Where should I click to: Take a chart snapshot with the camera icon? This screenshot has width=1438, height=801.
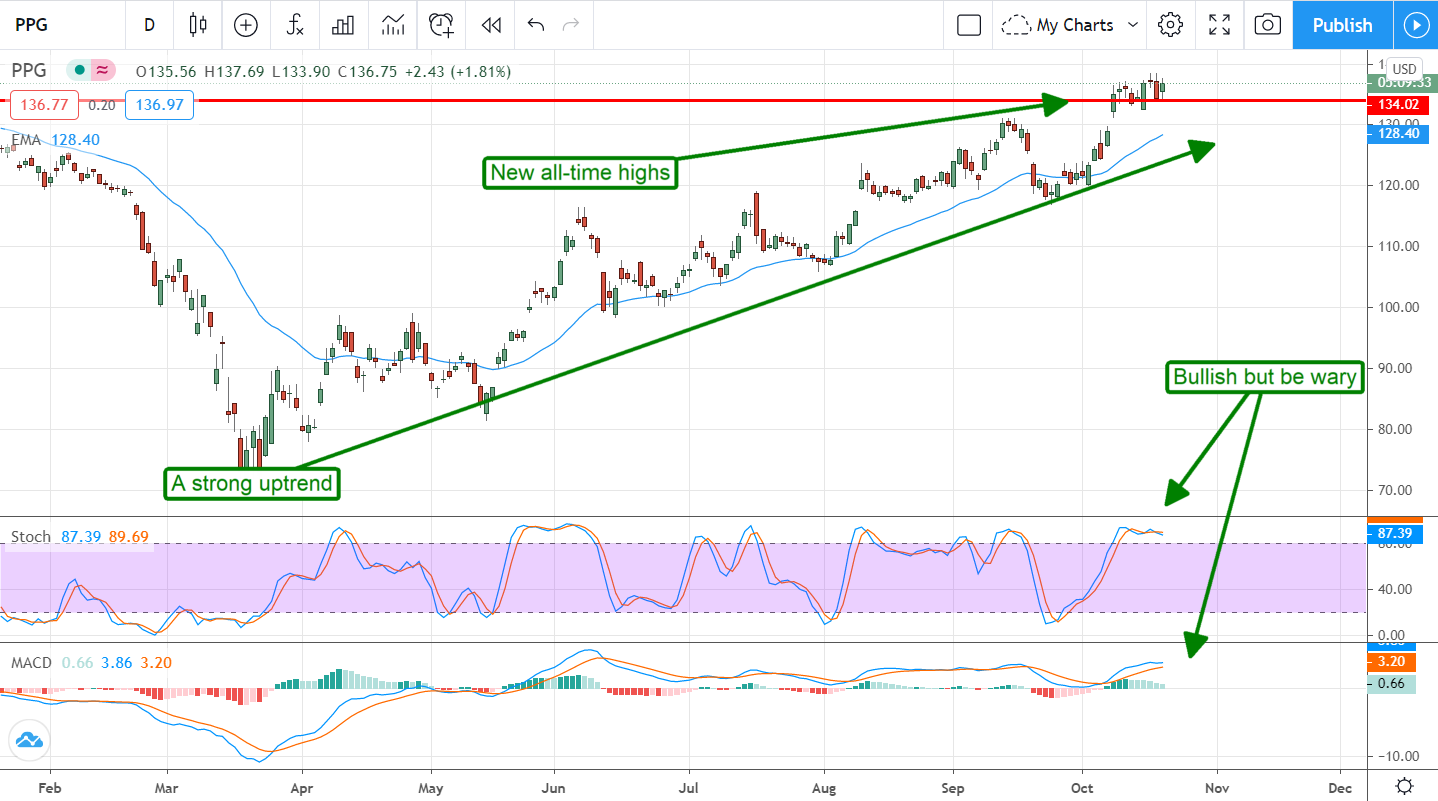coord(1267,25)
